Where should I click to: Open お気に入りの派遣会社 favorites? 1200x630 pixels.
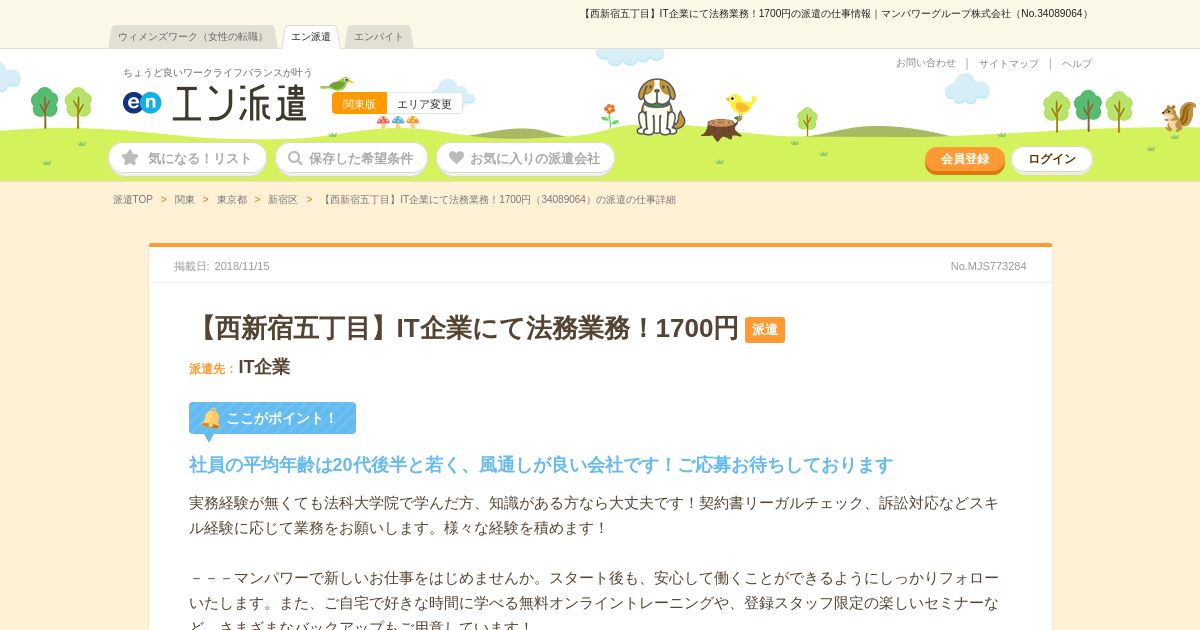click(x=525, y=158)
